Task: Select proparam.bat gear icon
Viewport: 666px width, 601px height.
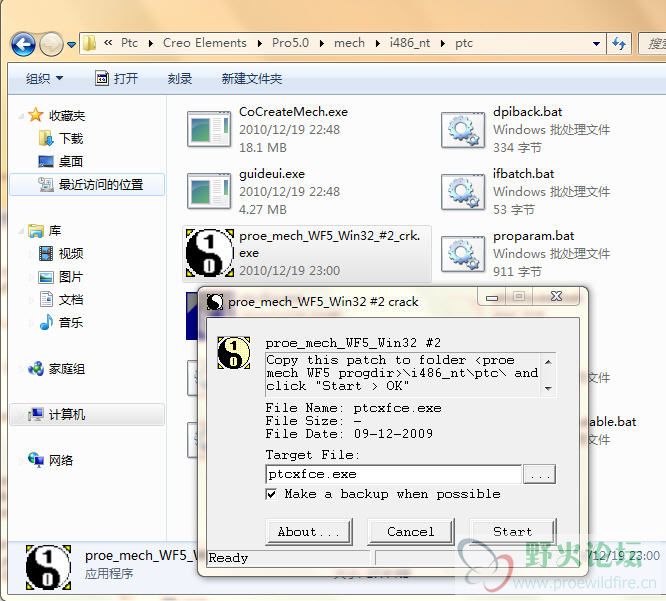Action: coord(463,254)
